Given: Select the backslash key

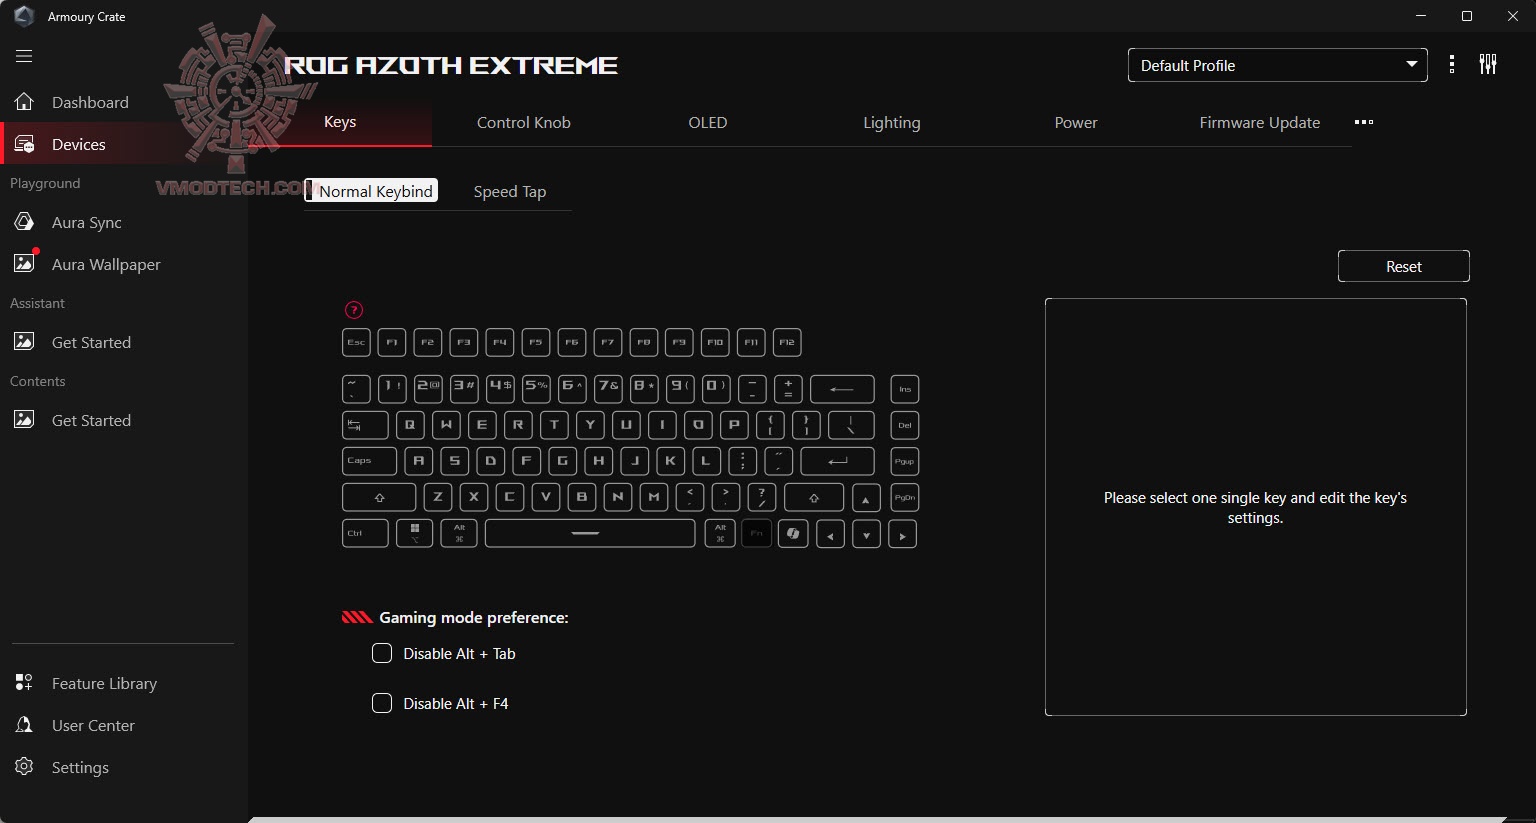Looking at the screenshot, I should 851,425.
